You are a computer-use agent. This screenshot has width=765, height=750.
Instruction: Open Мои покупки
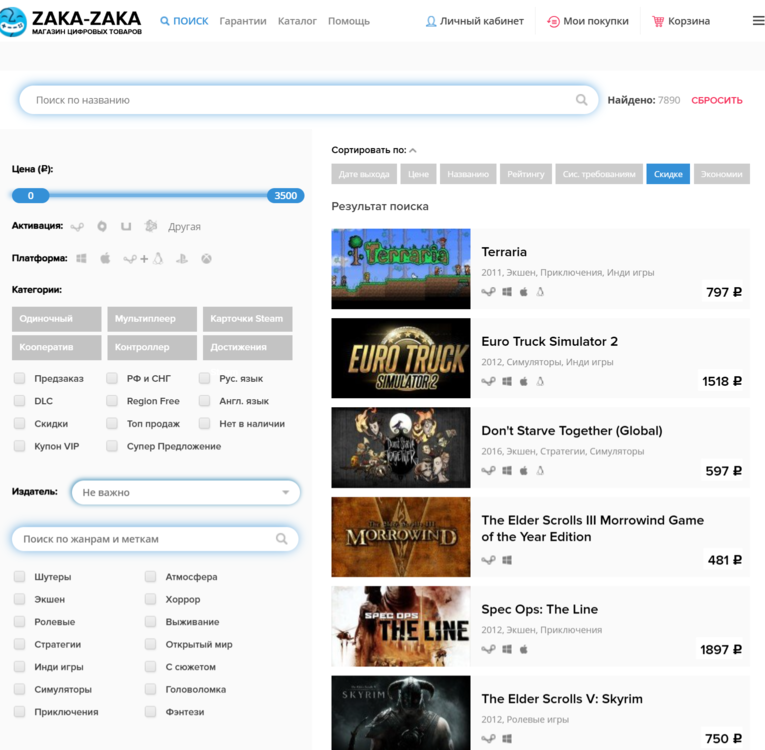(587, 21)
